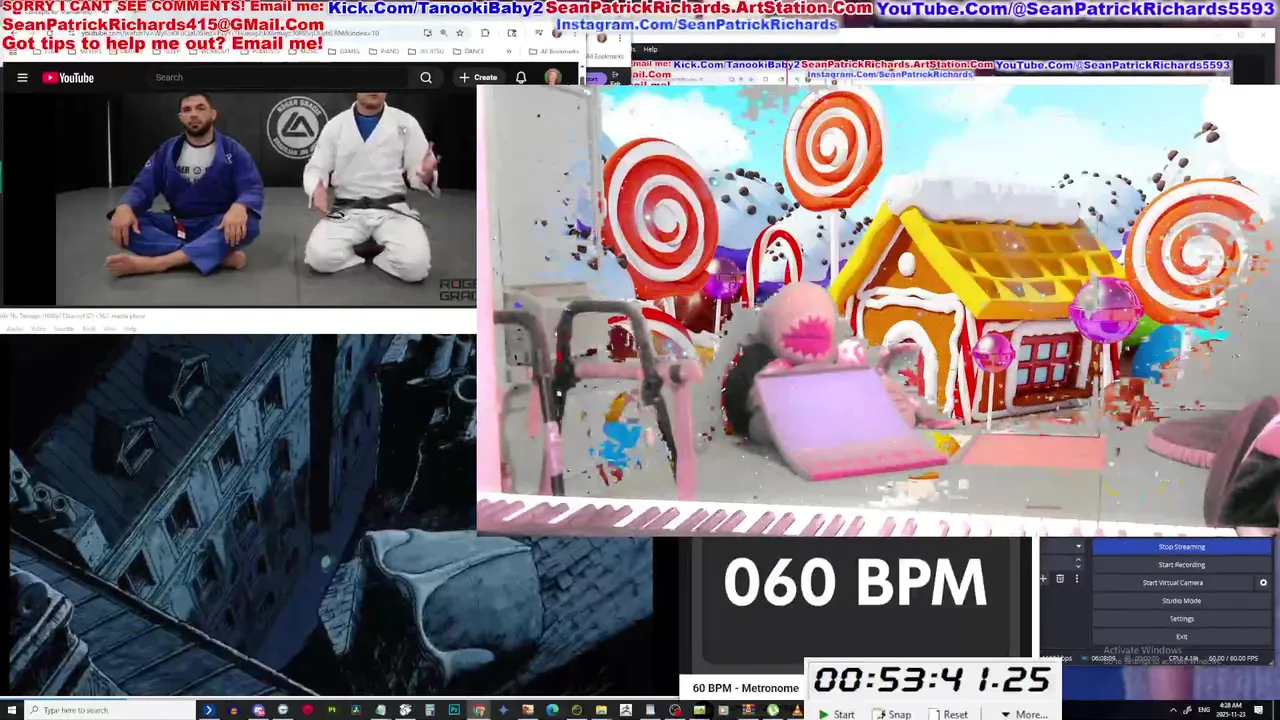This screenshot has height=720, width=1280.
Task: Open YouTube notifications bell
Action: point(521,77)
